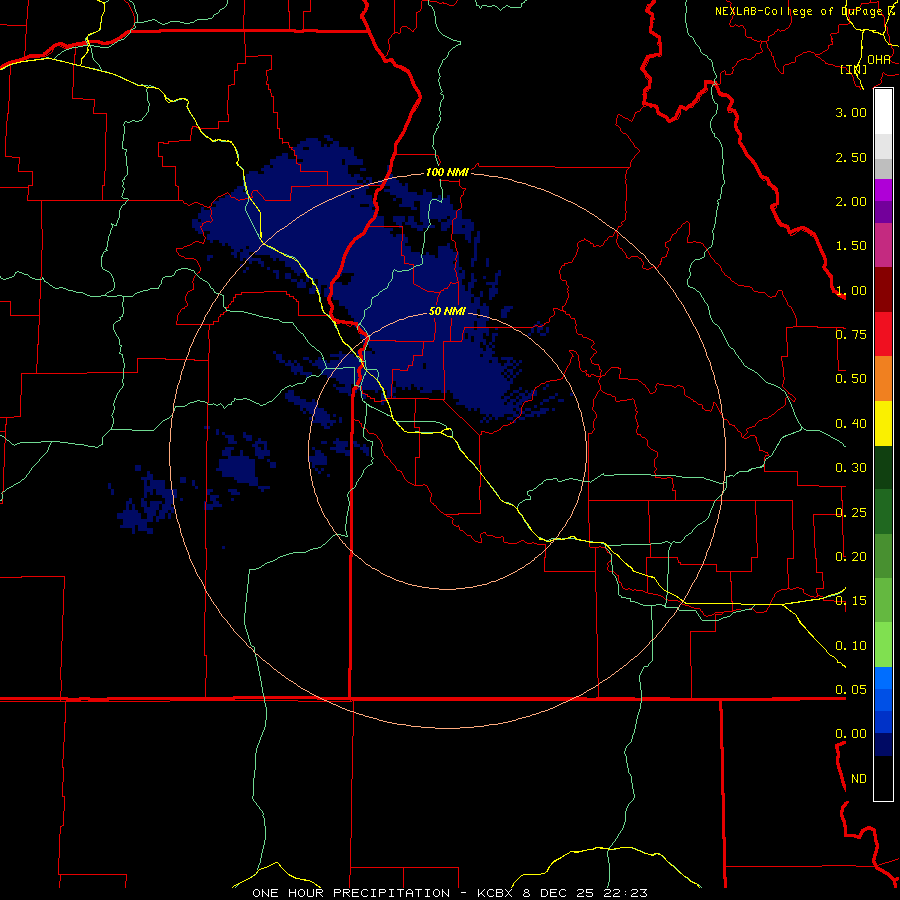Click the 0.15 legend value
This screenshot has width=900, height=900.
coord(851,601)
